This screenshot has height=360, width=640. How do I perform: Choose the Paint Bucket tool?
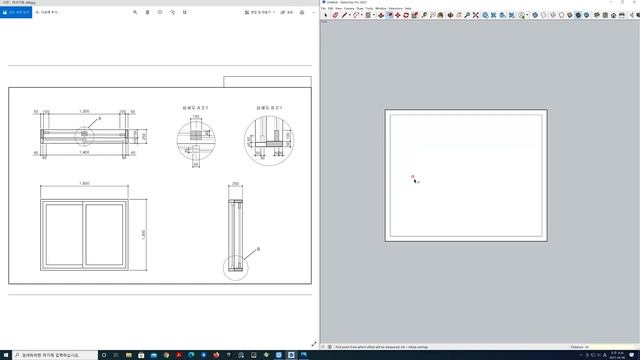(x=440, y=15)
